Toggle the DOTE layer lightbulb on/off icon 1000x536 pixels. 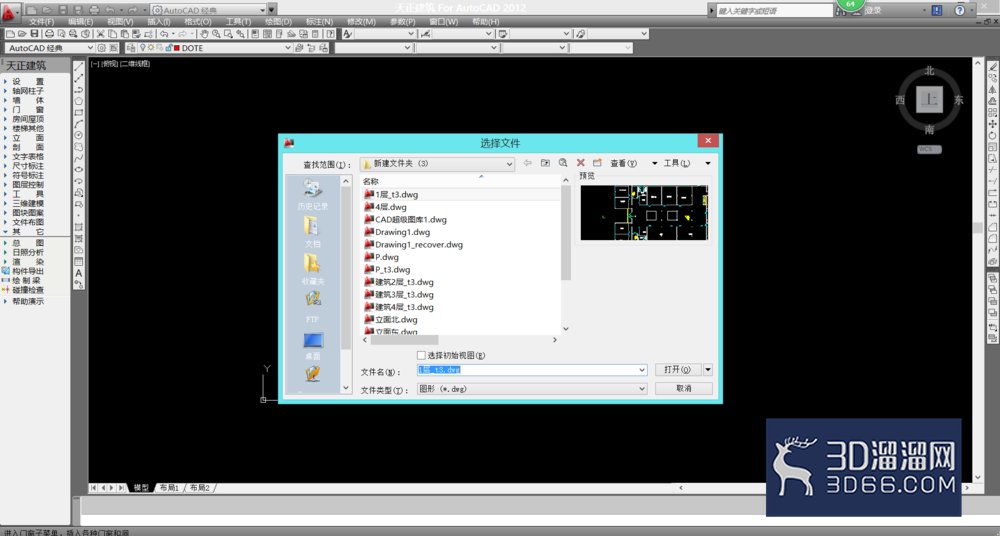coord(142,48)
